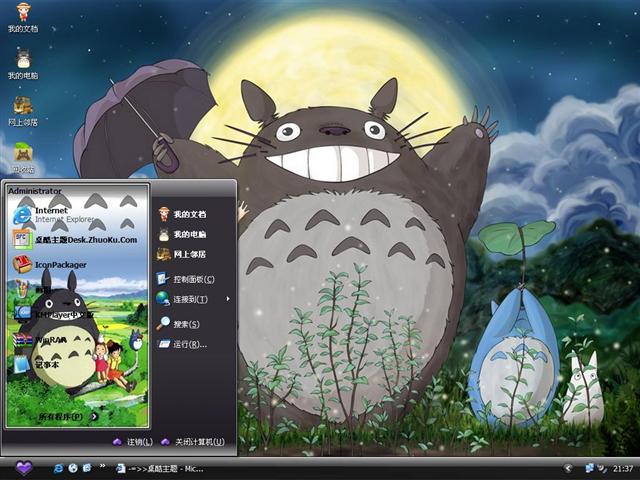Open 运行(R)... run dialog
Screen dimensions: 640x480
(182, 344)
